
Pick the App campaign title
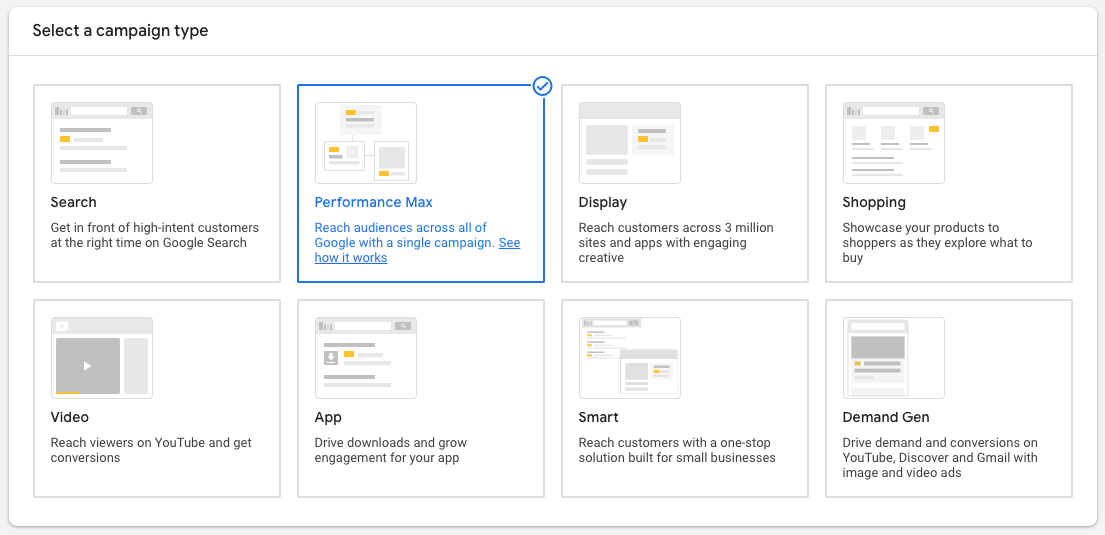(x=328, y=417)
